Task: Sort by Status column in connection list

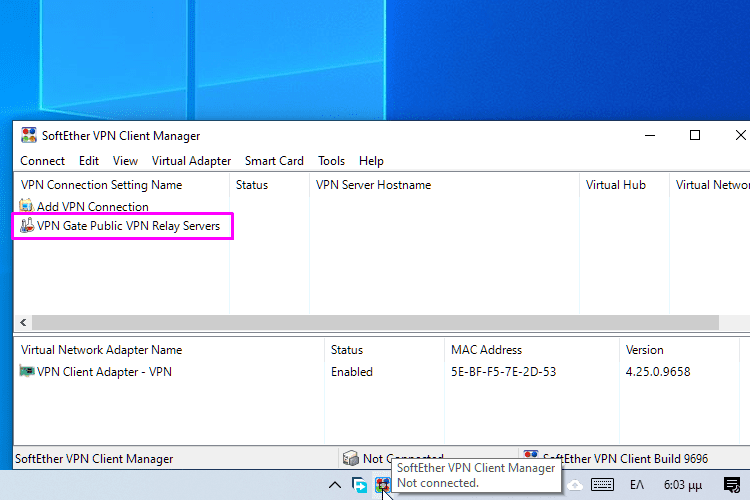Action: [x=269, y=185]
